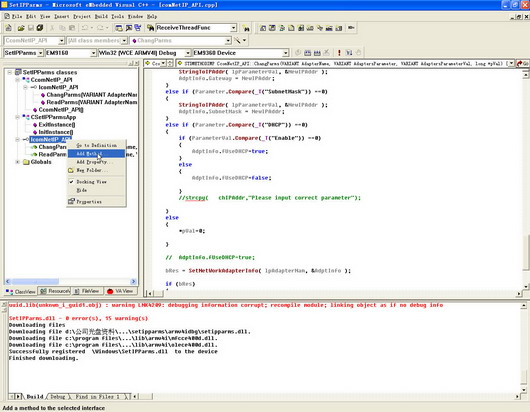Select ReadParms(VARIANT AdapterName method in tree
Screen dimensions: 530x412
coord(92,102)
